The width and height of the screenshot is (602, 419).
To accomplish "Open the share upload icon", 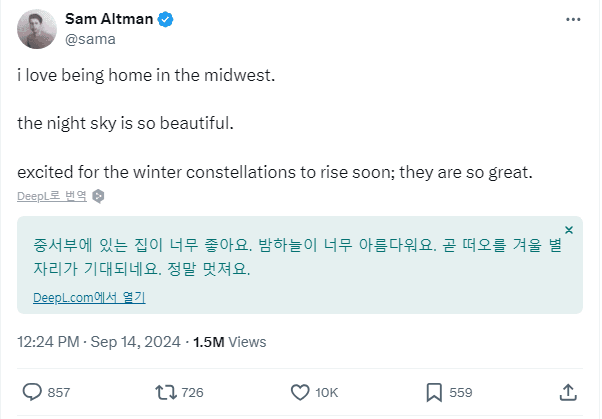I will (567, 391).
